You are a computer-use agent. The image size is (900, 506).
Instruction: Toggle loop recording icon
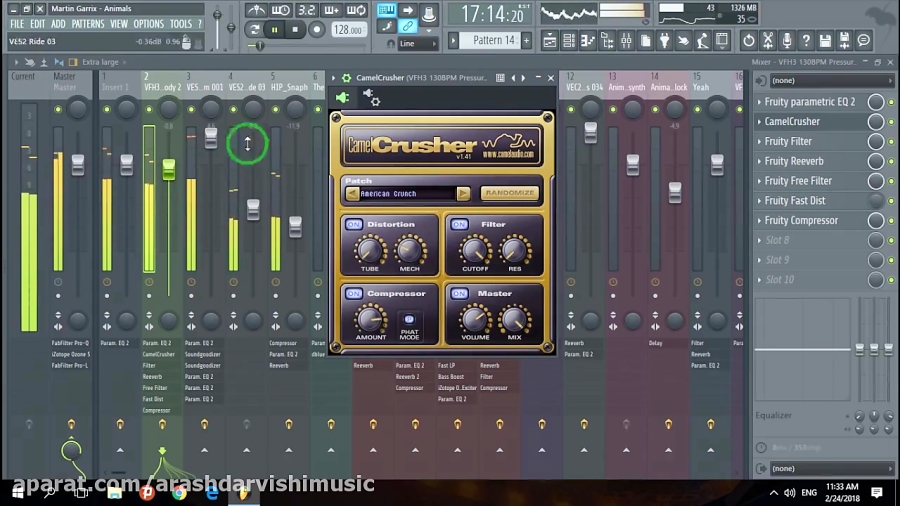pyautogui.click(x=356, y=10)
